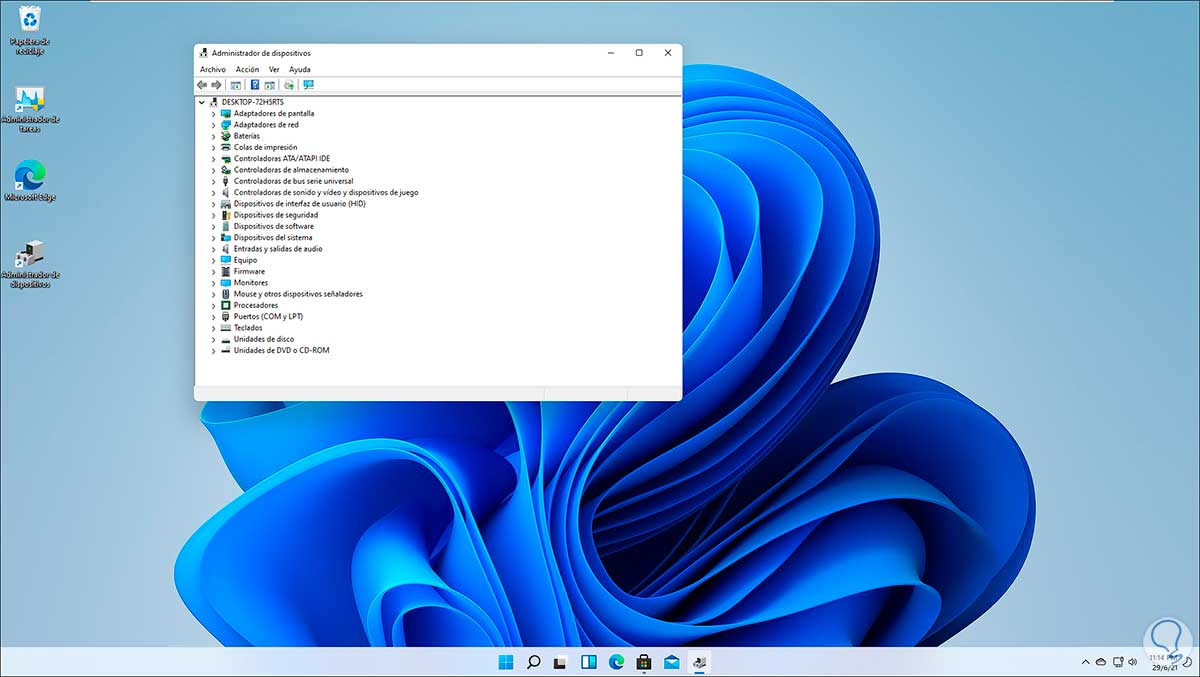Open the Papelera de reciclaje desktop icon
This screenshot has width=1200, height=677.
click(x=30, y=25)
